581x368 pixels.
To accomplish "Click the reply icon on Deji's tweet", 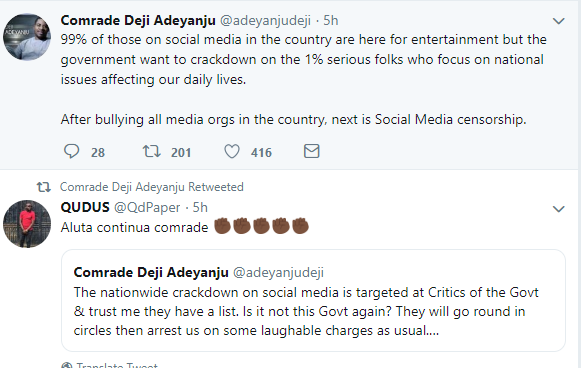I will pyautogui.click(x=72, y=152).
